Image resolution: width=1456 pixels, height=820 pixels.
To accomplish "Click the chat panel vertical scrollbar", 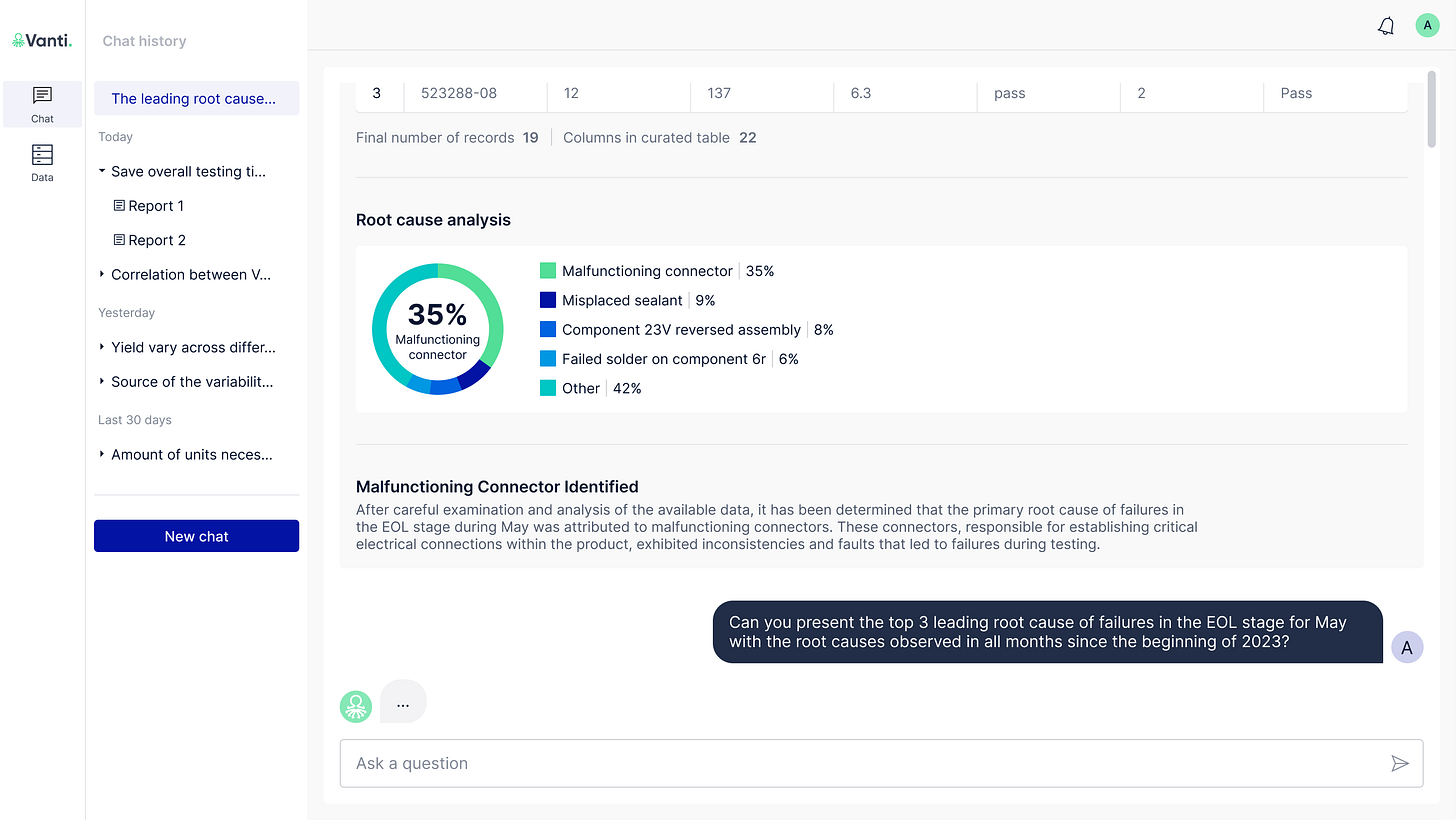I will [1432, 110].
